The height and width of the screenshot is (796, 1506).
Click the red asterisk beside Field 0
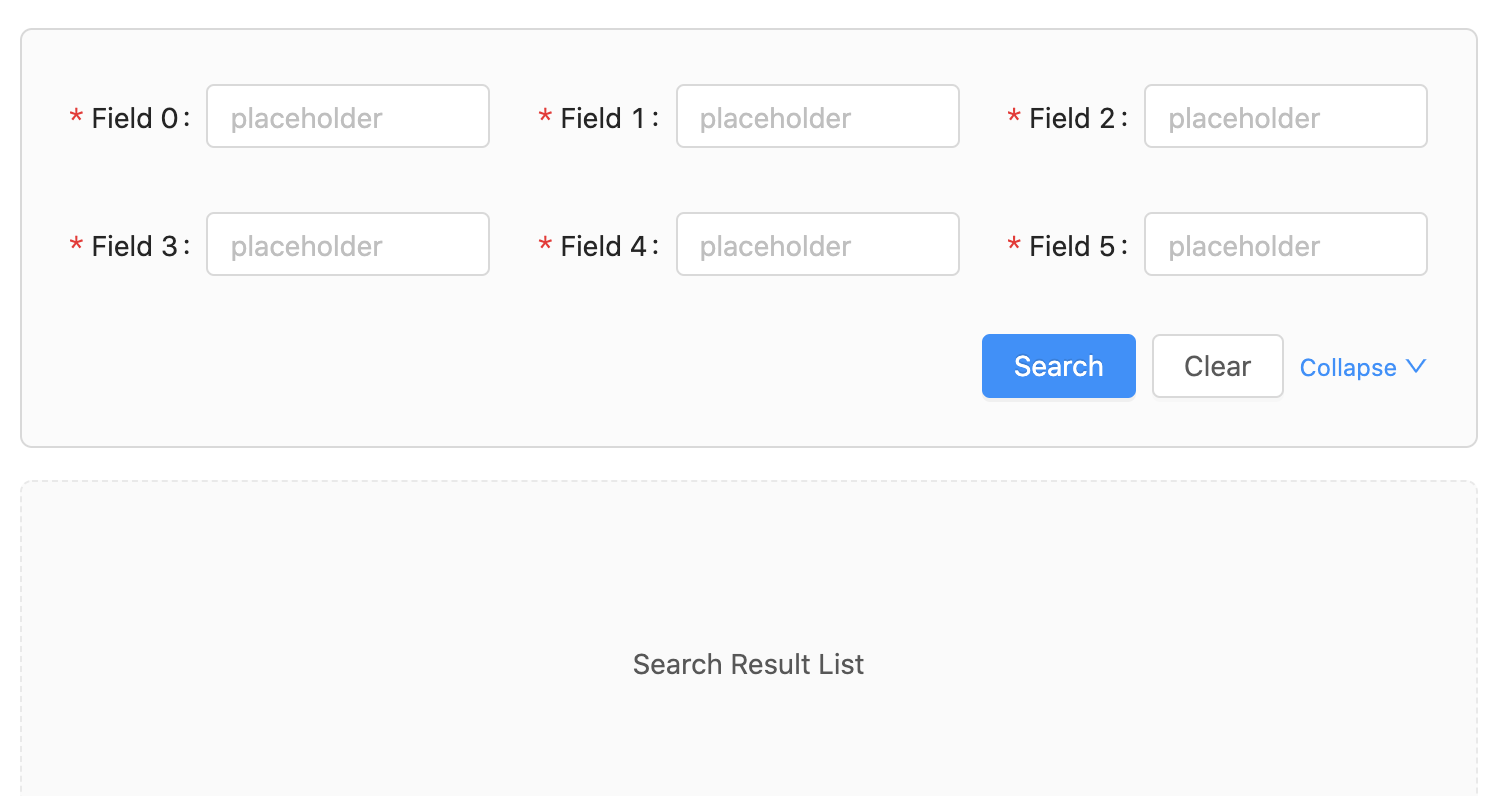click(76, 118)
